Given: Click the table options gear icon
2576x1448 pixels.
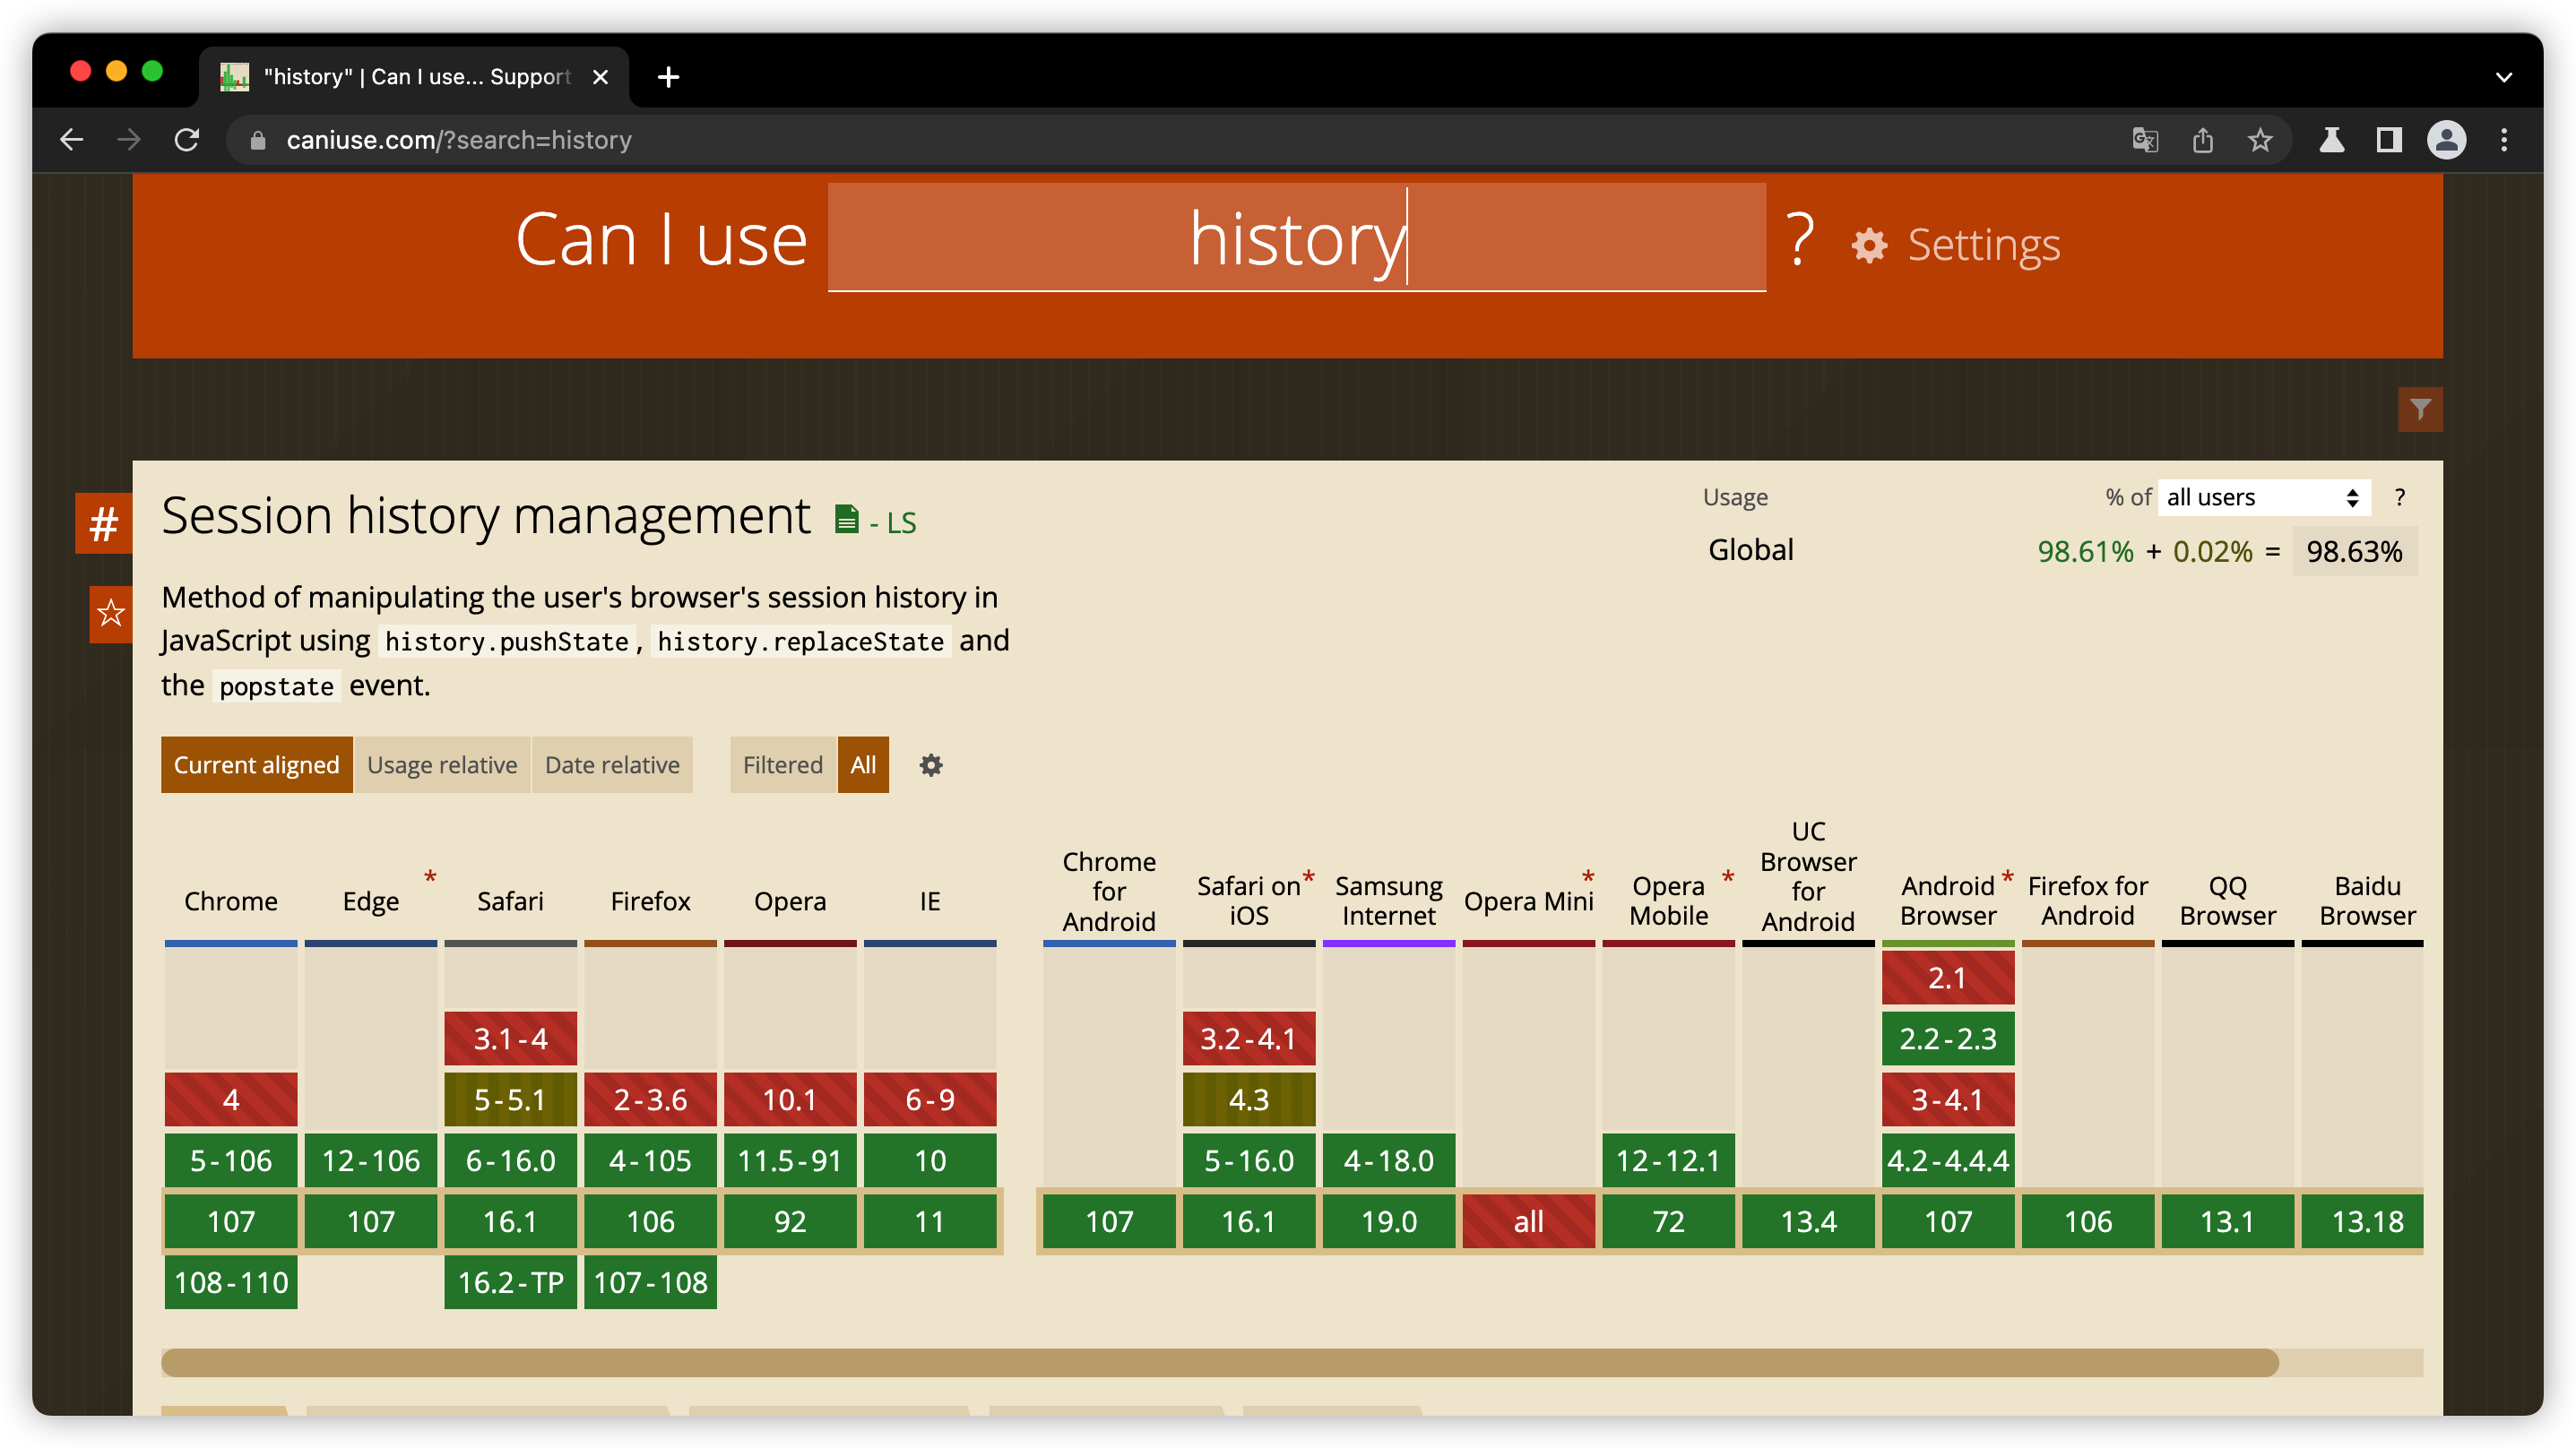Looking at the screenshot, I should [x=930, y=765].
